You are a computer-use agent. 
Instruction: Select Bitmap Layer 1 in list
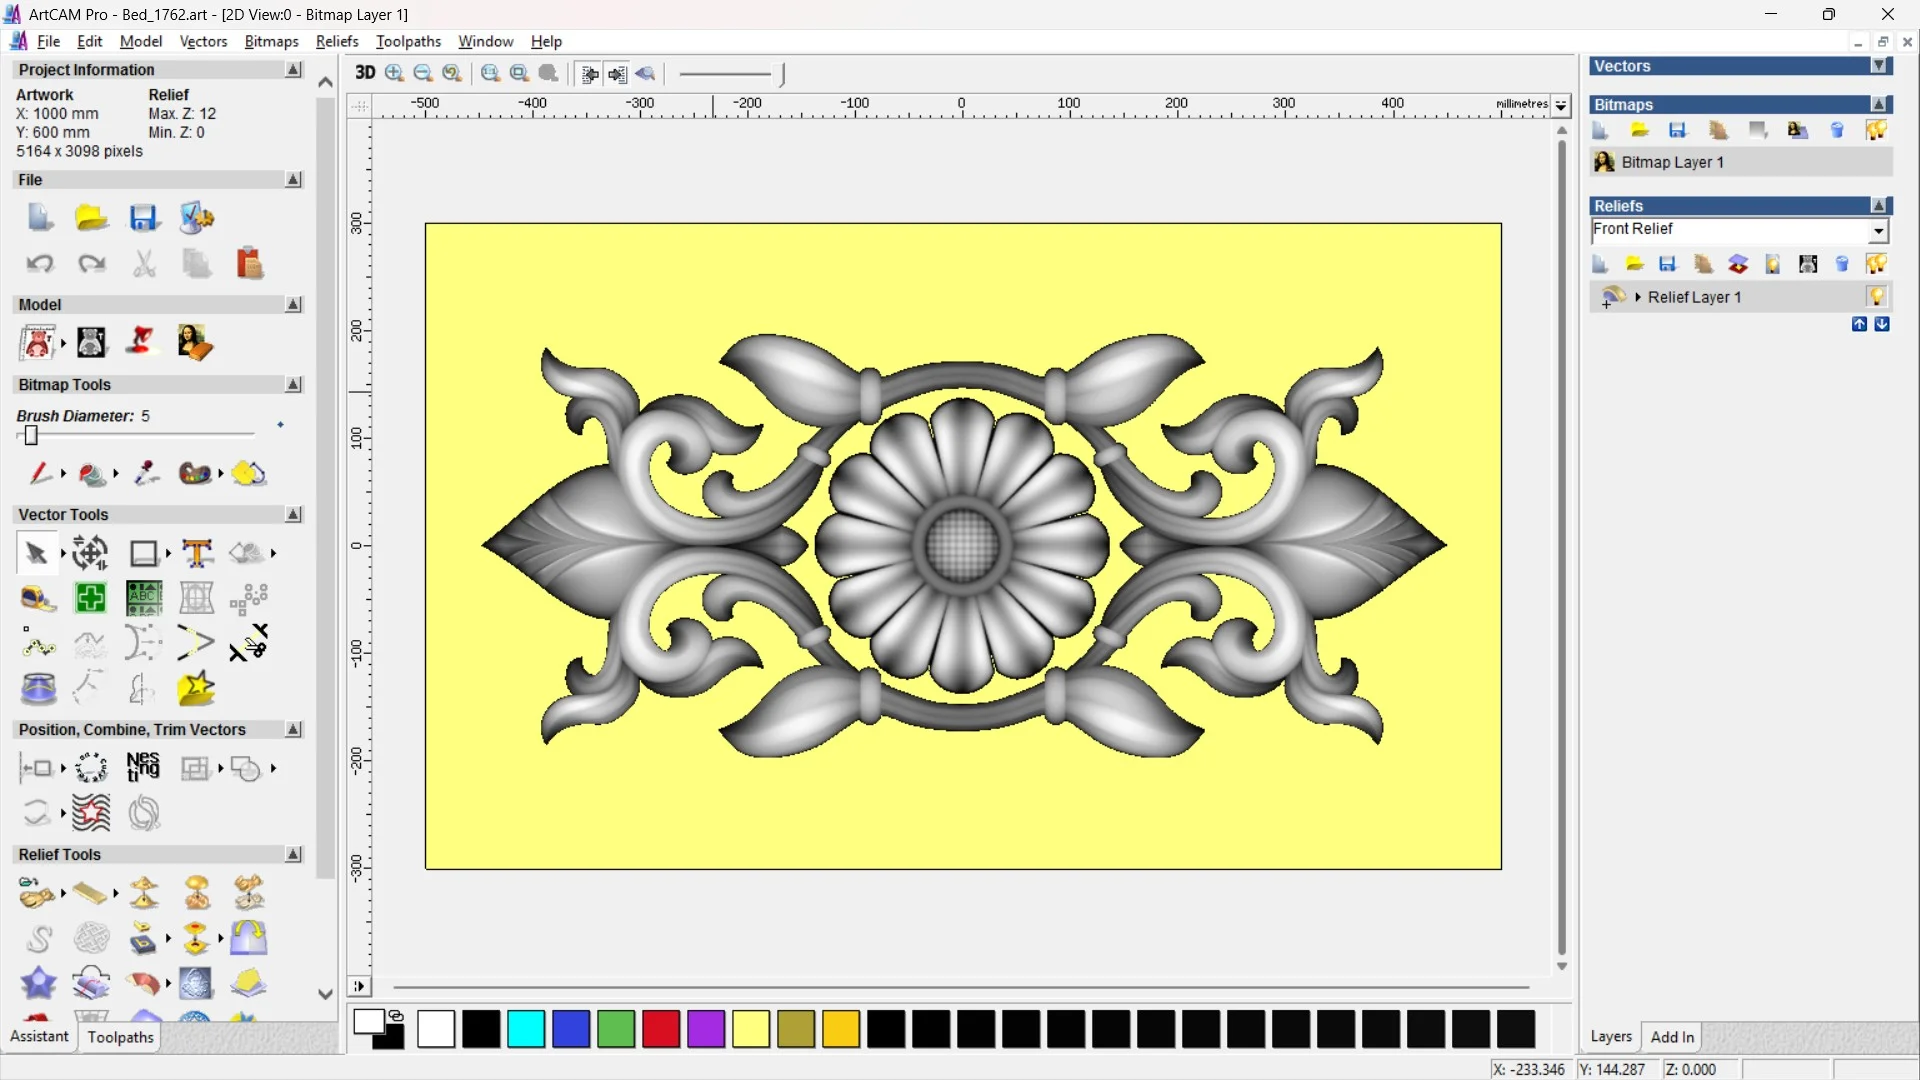1672,162
